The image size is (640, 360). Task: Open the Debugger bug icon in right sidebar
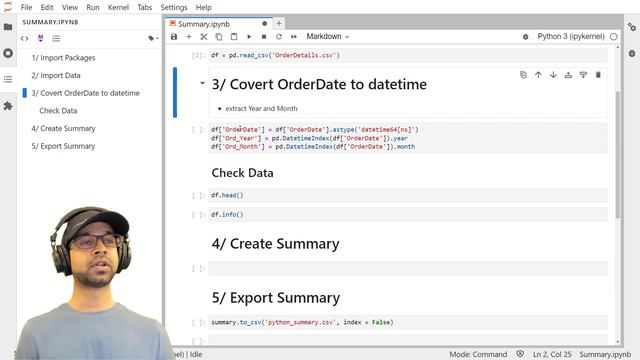click(632, 53)
